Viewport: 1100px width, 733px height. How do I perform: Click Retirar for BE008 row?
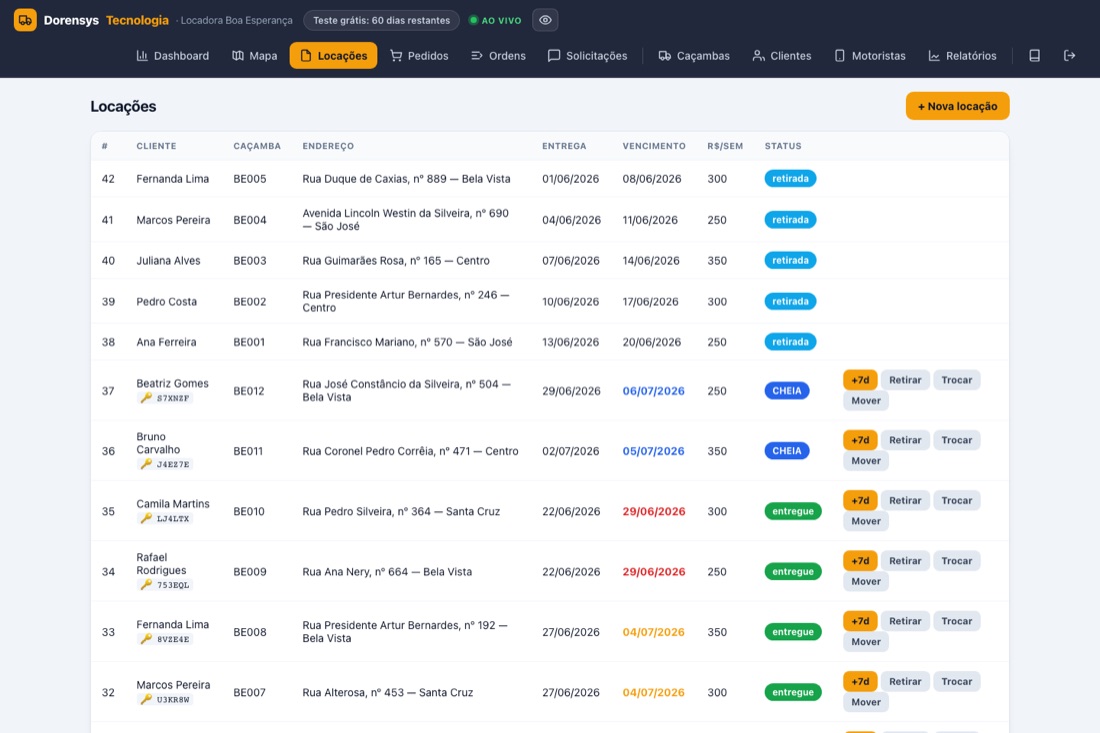[905, 621]
